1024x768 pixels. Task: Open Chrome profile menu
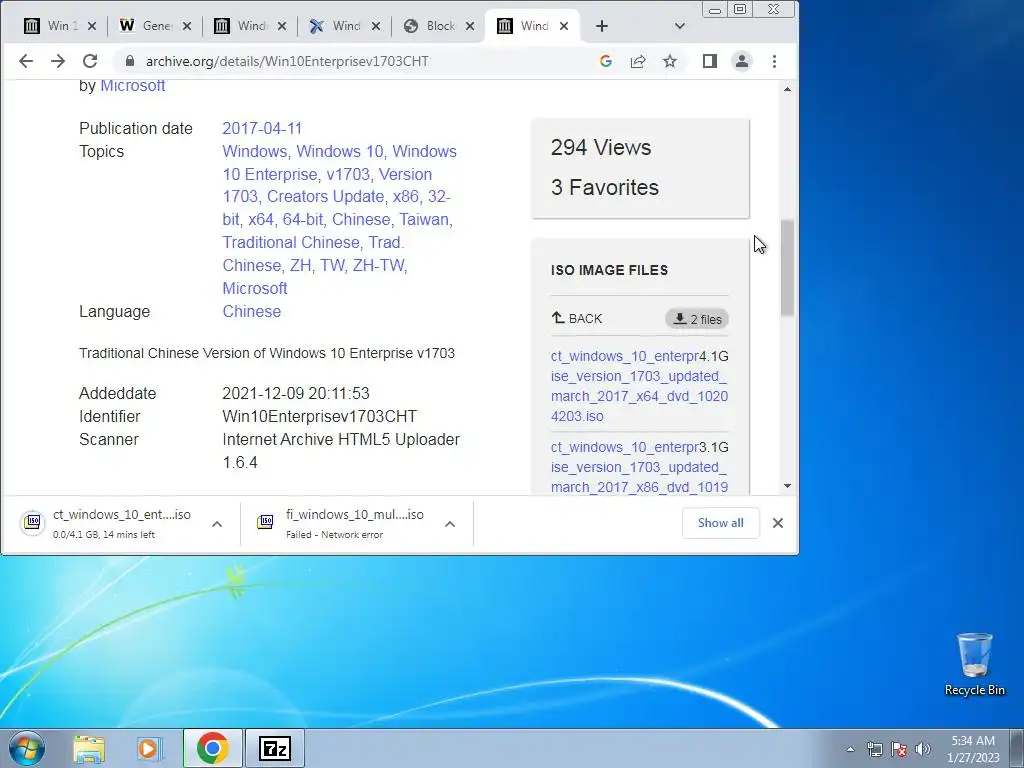tap(742, 61)
